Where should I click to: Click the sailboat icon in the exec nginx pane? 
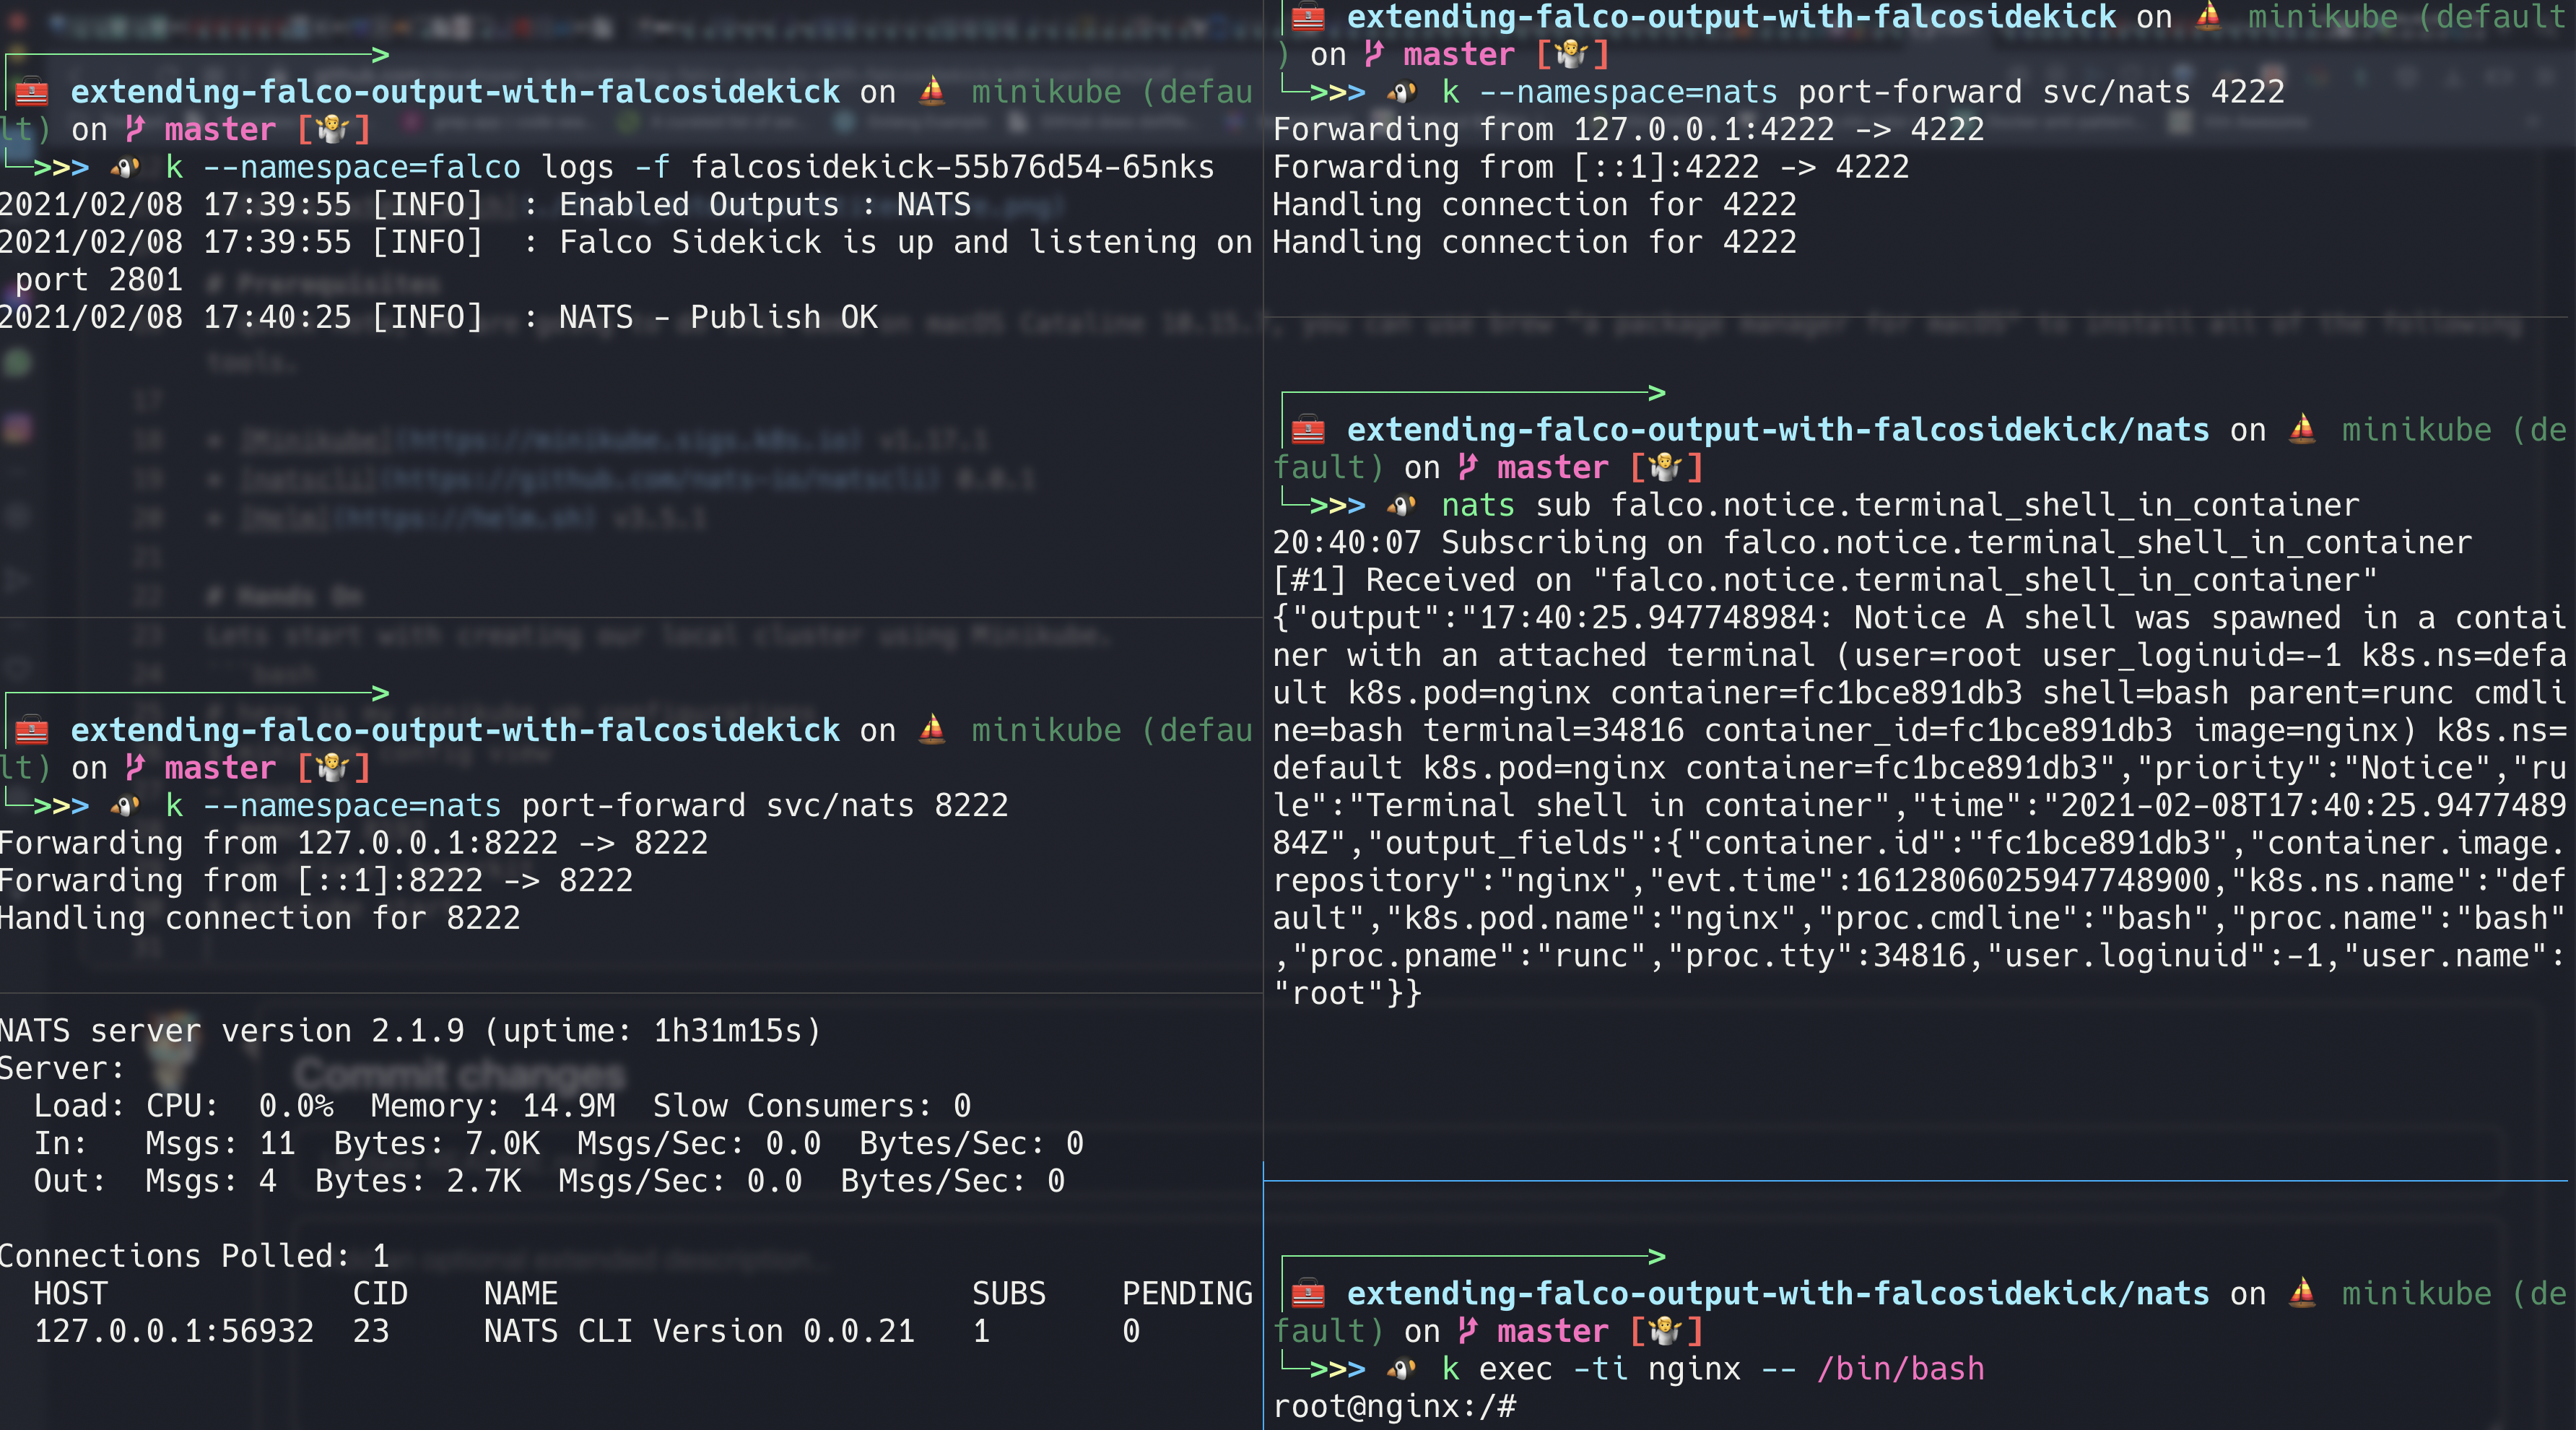2302,1293
